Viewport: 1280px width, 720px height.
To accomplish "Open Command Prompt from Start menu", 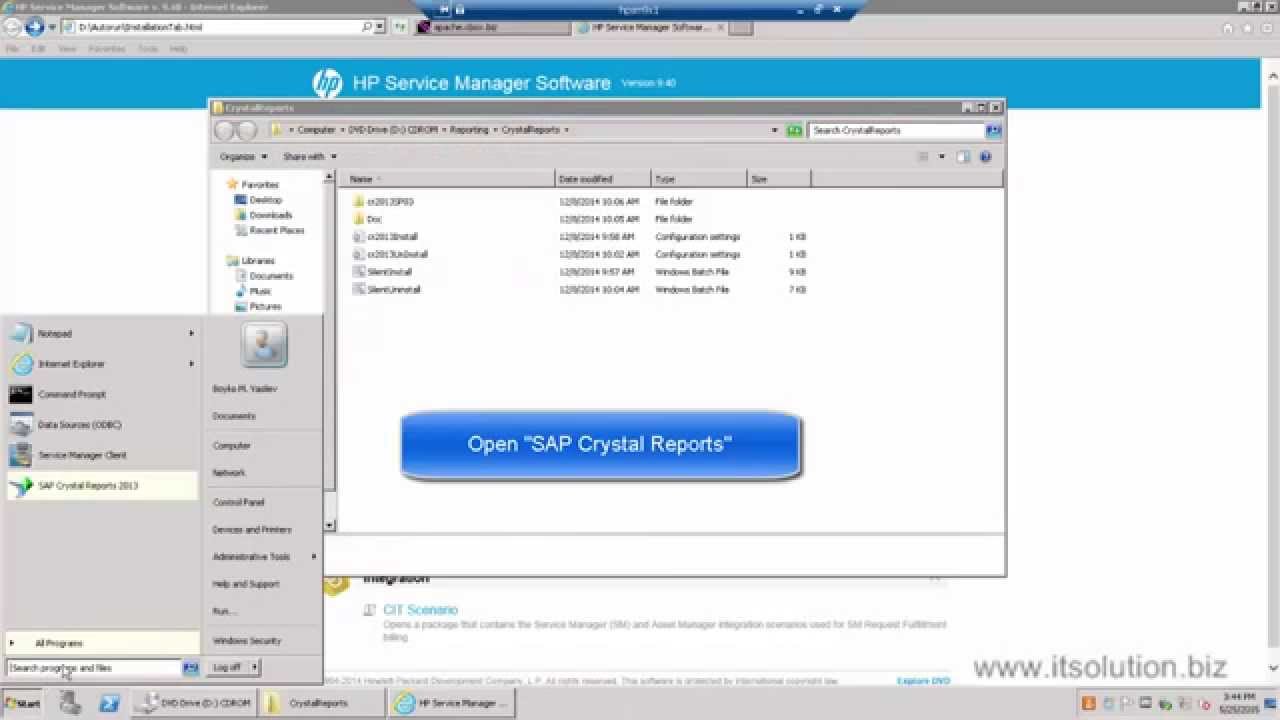I will (102, 394).
